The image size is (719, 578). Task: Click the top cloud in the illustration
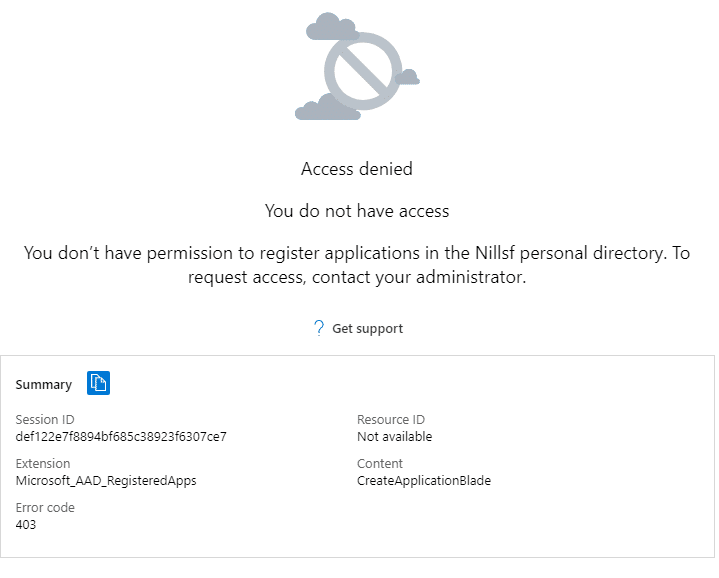[x=331, y=27]
